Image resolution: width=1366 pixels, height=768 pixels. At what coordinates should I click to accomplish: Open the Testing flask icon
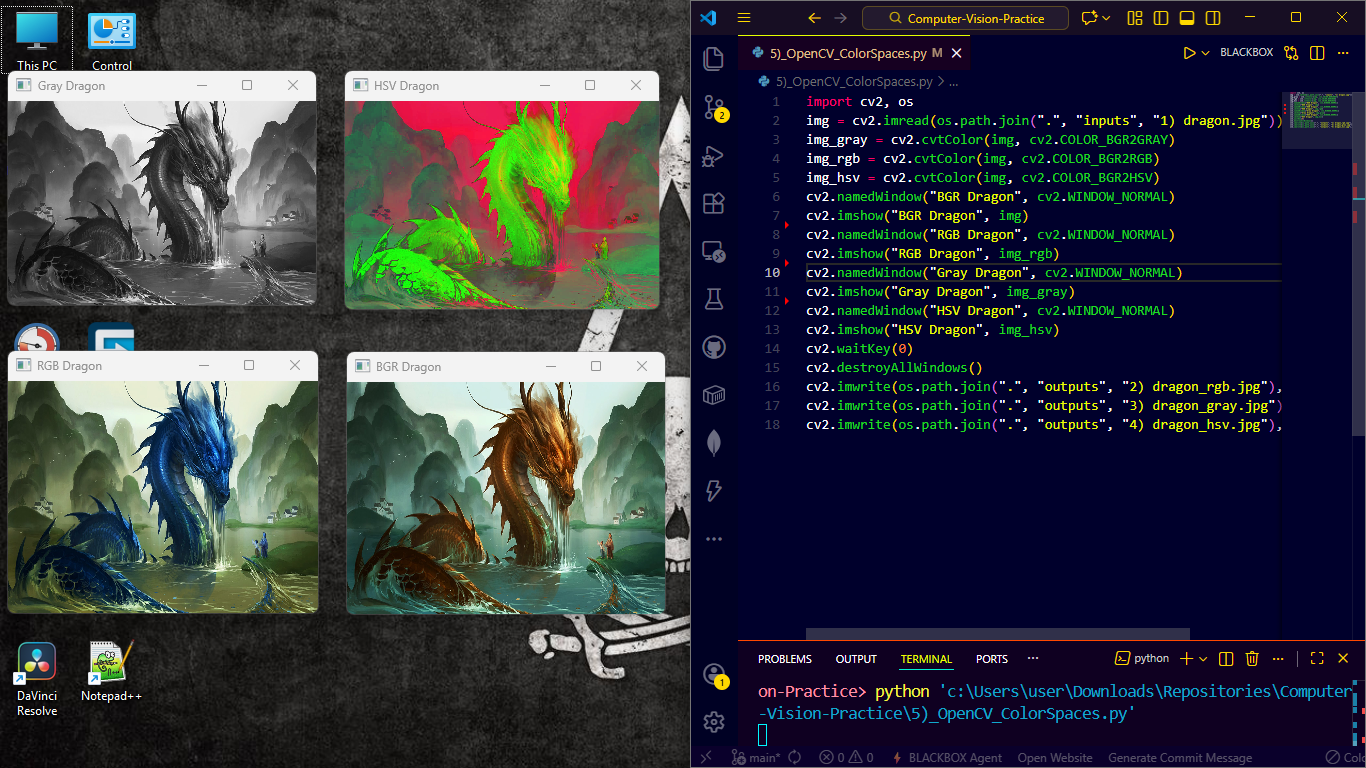click(714, 298)
